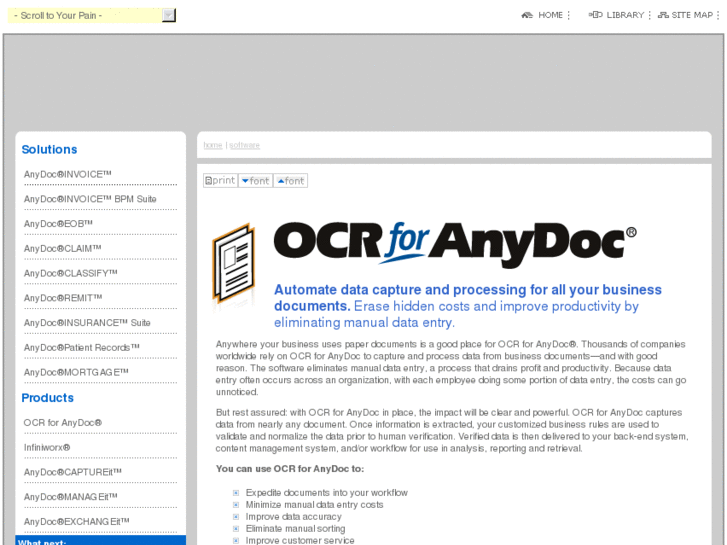Select OCR for AnyDoc® under Products
The height and width of the screenshot is (545, 727).
[63, 423]
